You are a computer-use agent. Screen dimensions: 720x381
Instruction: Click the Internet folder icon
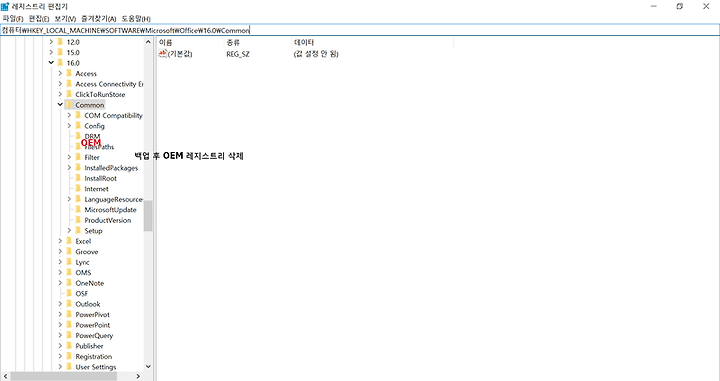(x=78, y=189)
